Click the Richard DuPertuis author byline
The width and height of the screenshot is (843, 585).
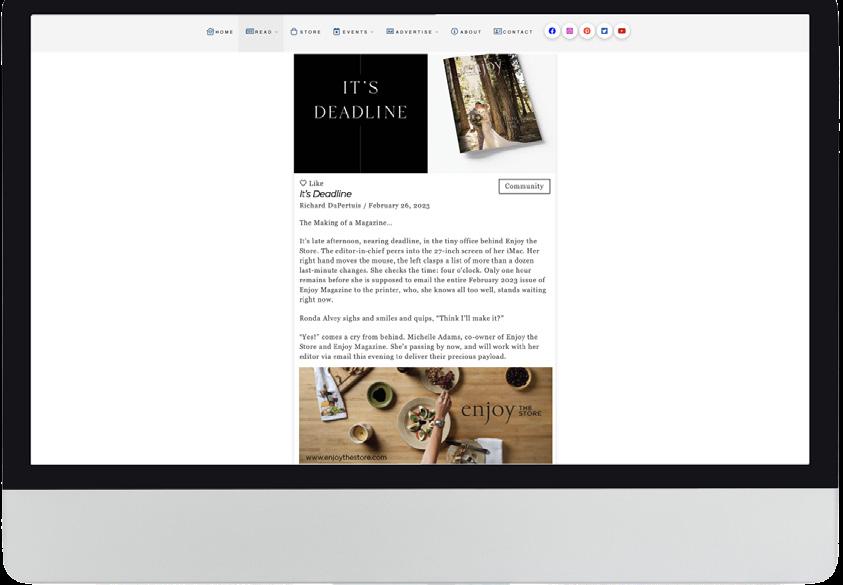(331, 205)
